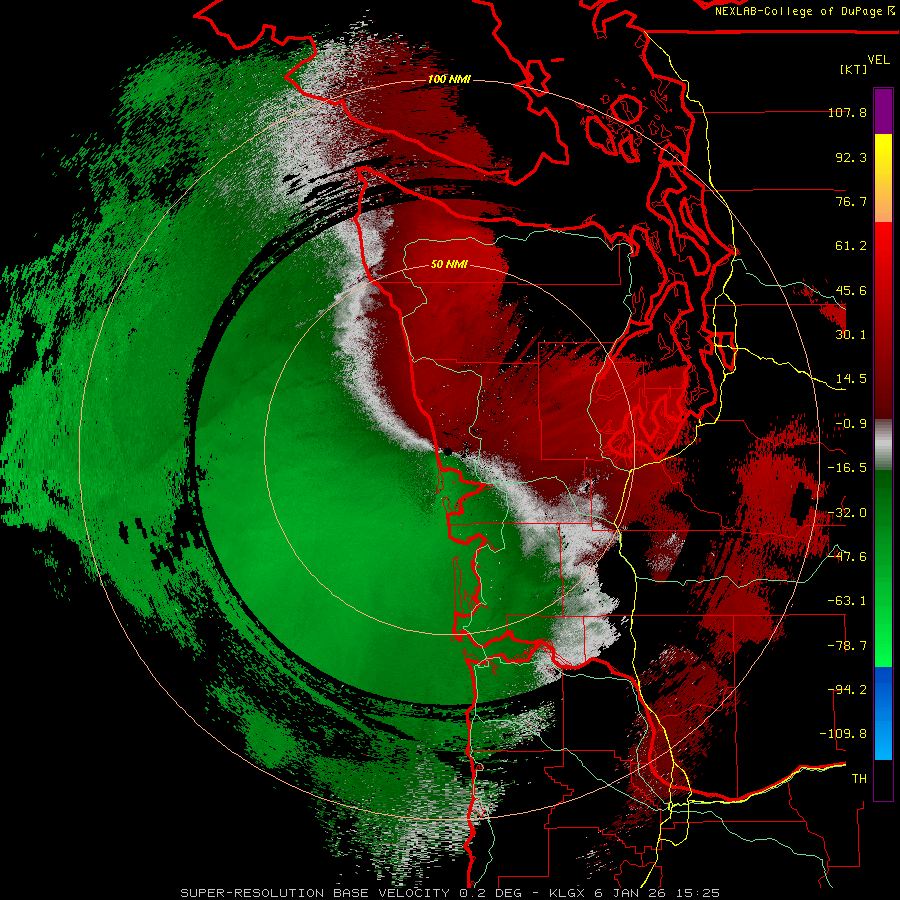The width and height of the screenshot is (900, 900).
Task: Click the black radar site dot at KLGX
Action: [x=448, y=452]
